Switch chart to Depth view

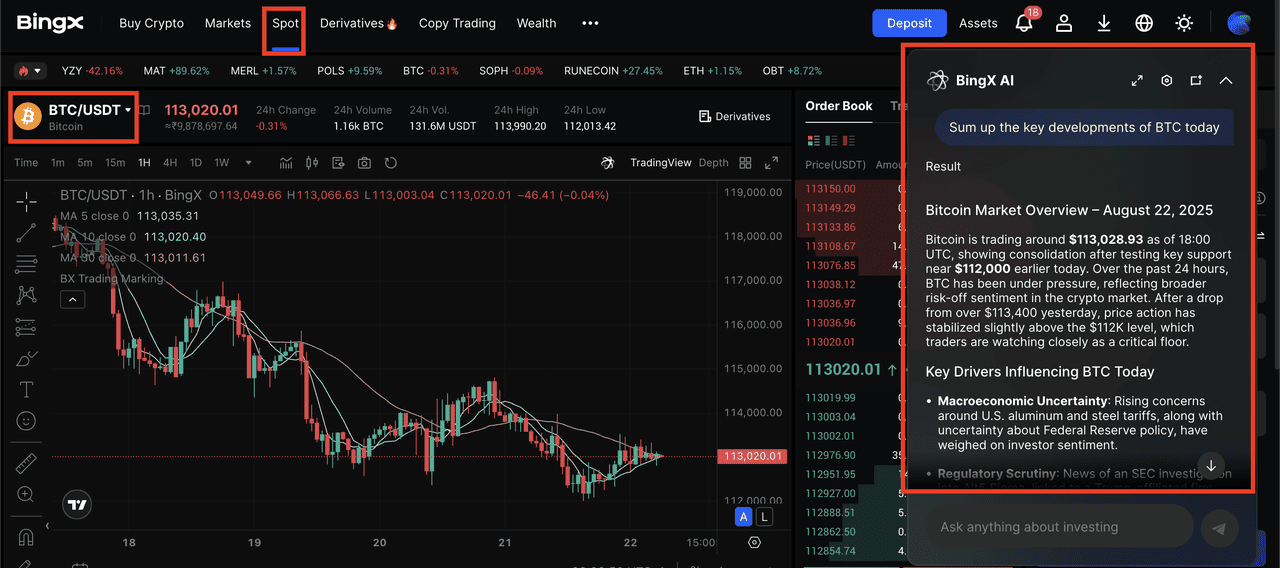[x=713, y=163]
